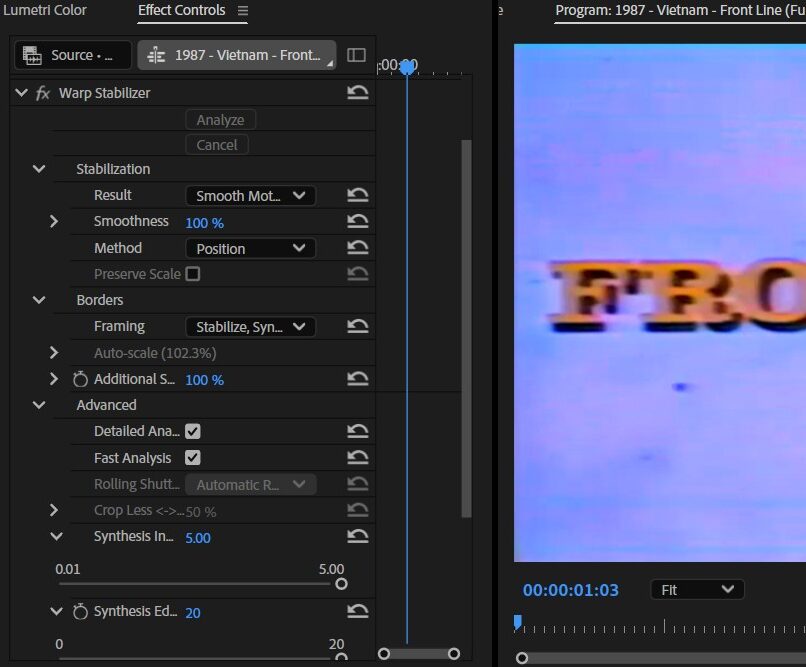This screenshot has width=806, height=667.
Task: Open the Result dropdown
Action: pyautogui.click(x=250, y=195)
